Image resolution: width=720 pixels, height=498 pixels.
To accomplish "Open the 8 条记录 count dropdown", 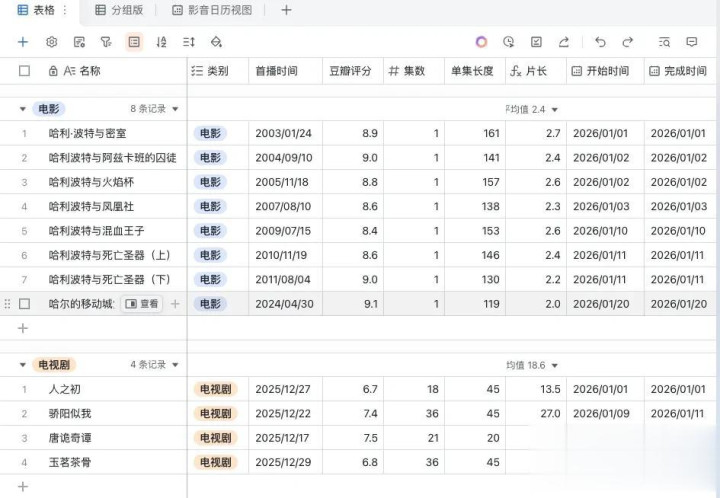I will click(154, 109).
